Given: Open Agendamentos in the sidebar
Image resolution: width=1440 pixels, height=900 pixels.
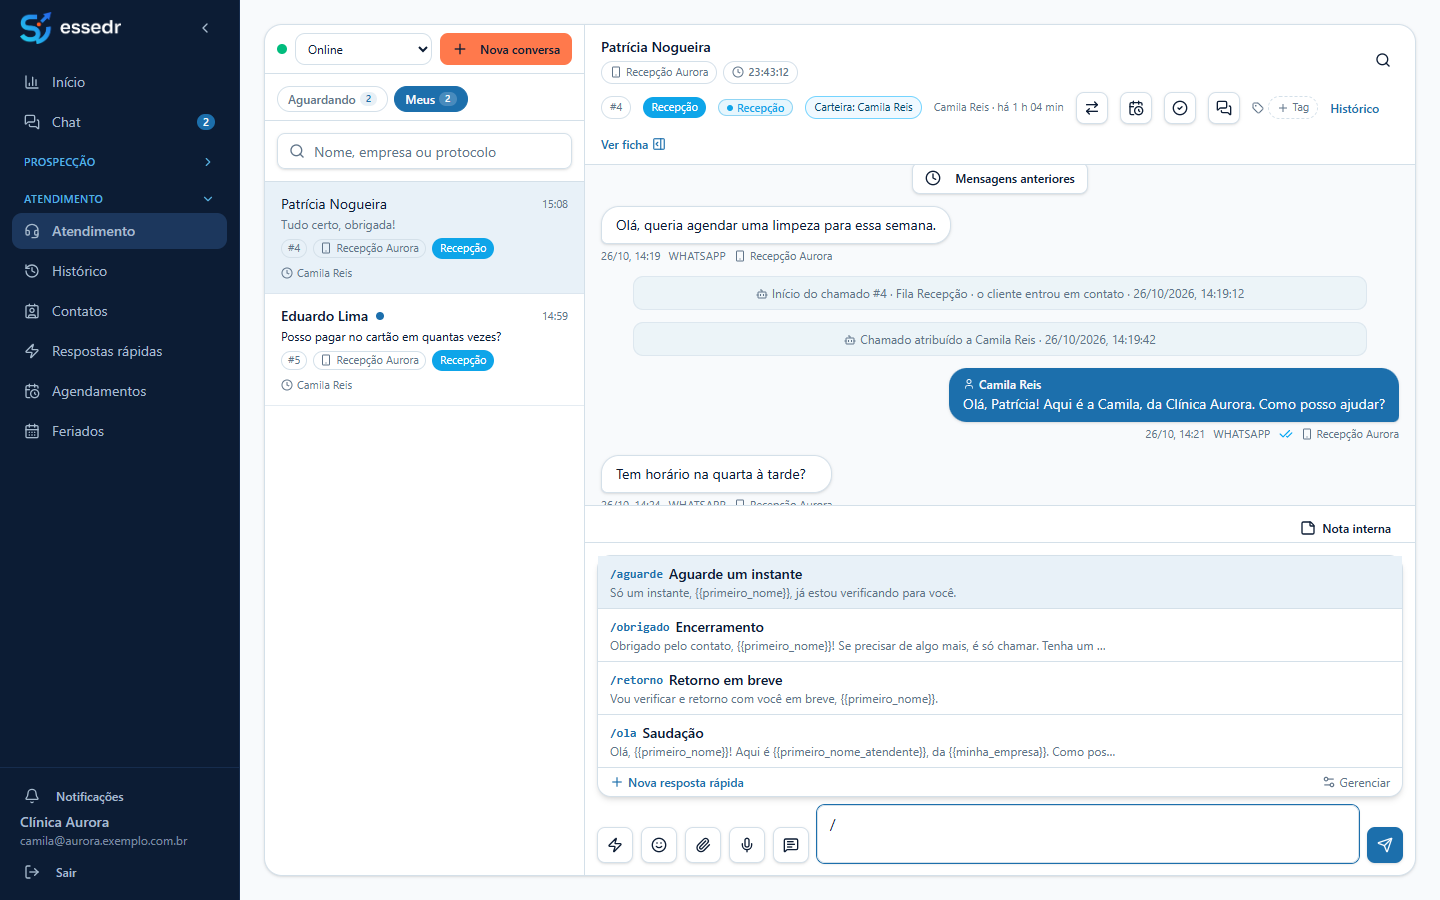Looking at the screenshot, I should [119, 391].
